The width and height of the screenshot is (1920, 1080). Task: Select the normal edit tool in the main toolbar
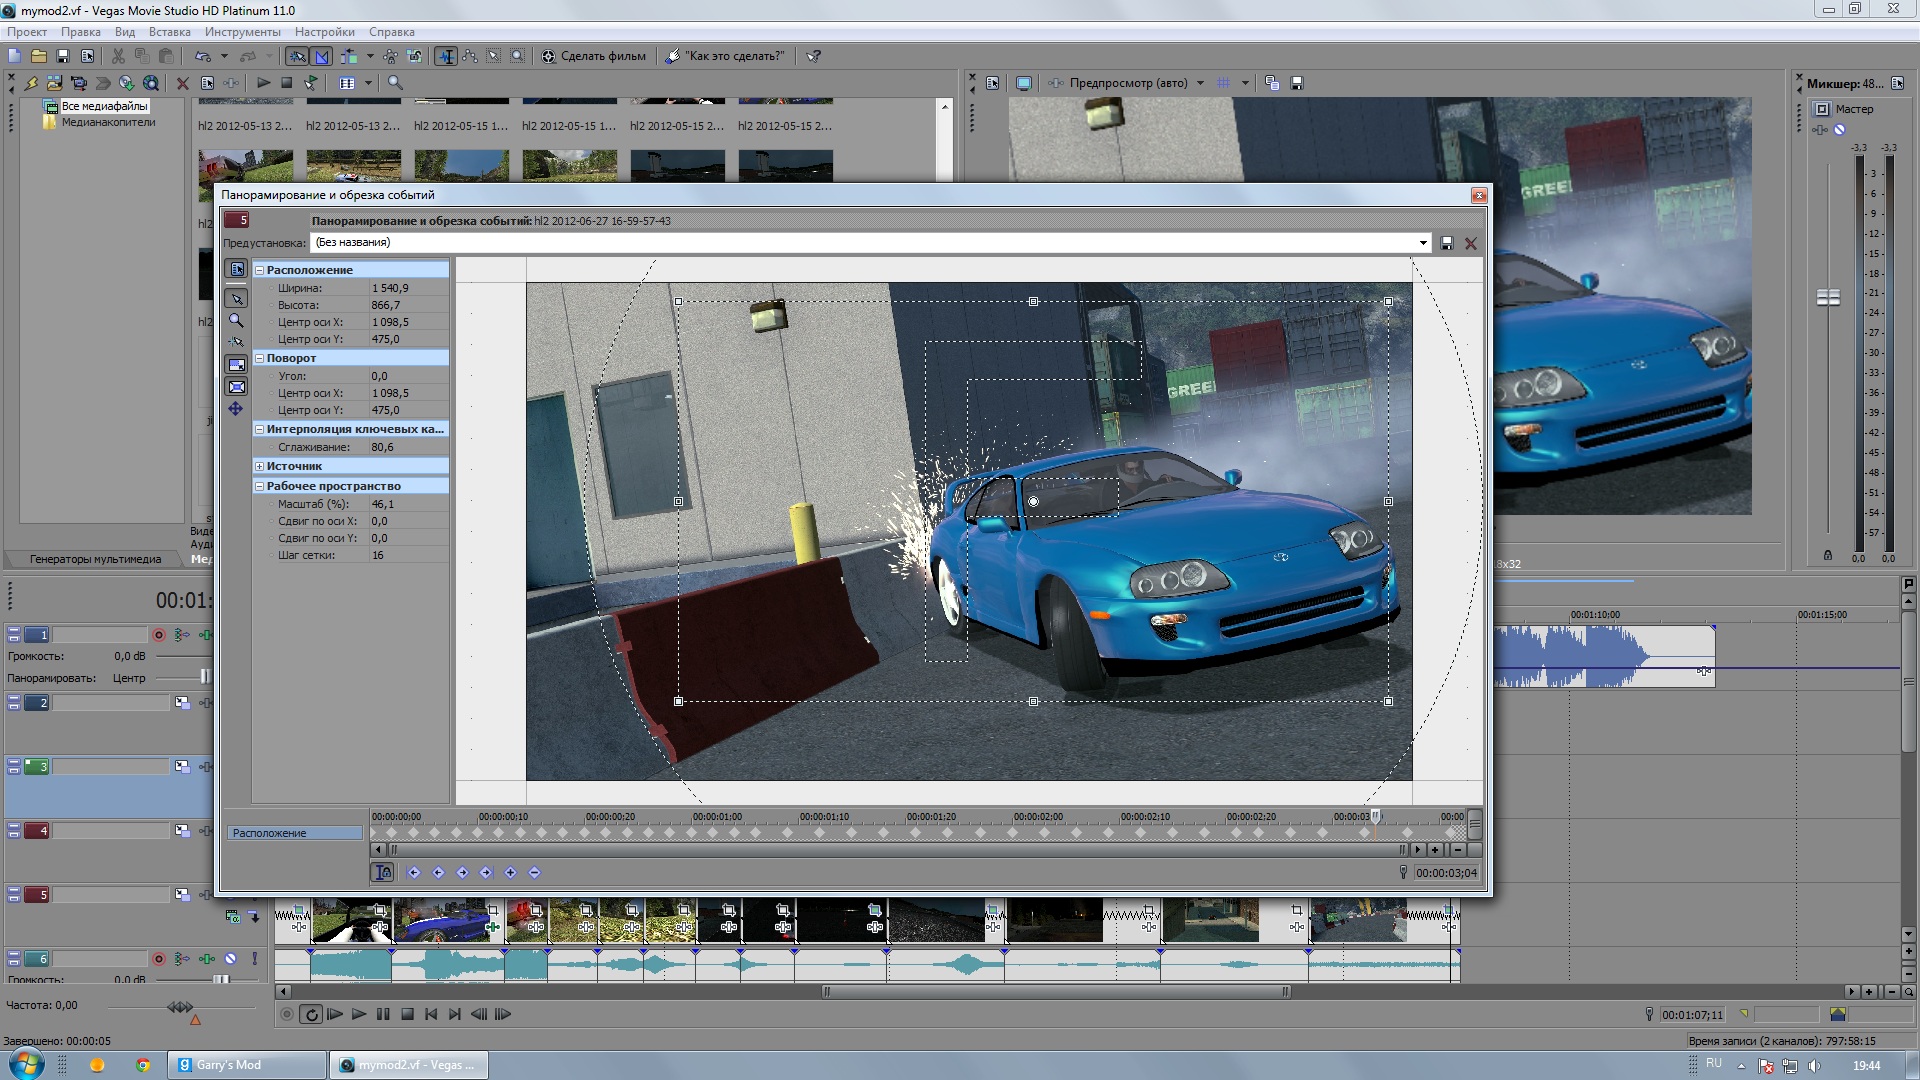(447, 56)
